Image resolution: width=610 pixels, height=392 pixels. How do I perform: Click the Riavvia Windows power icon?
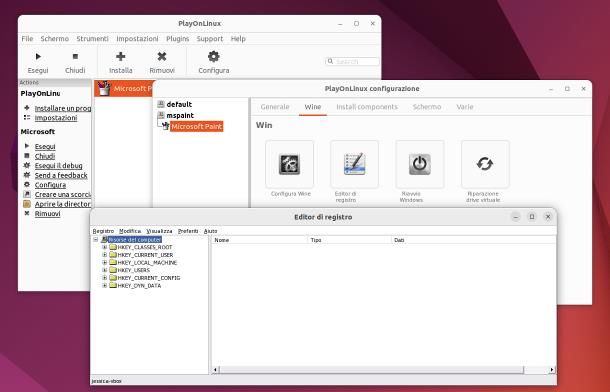(420, 164)
